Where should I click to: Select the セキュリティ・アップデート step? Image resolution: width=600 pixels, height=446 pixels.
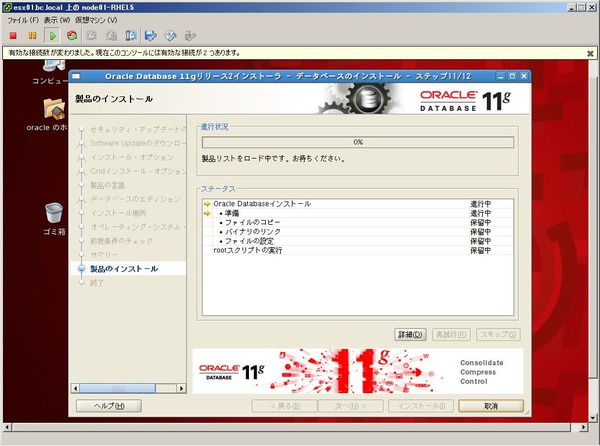click(x=138, y=129)
